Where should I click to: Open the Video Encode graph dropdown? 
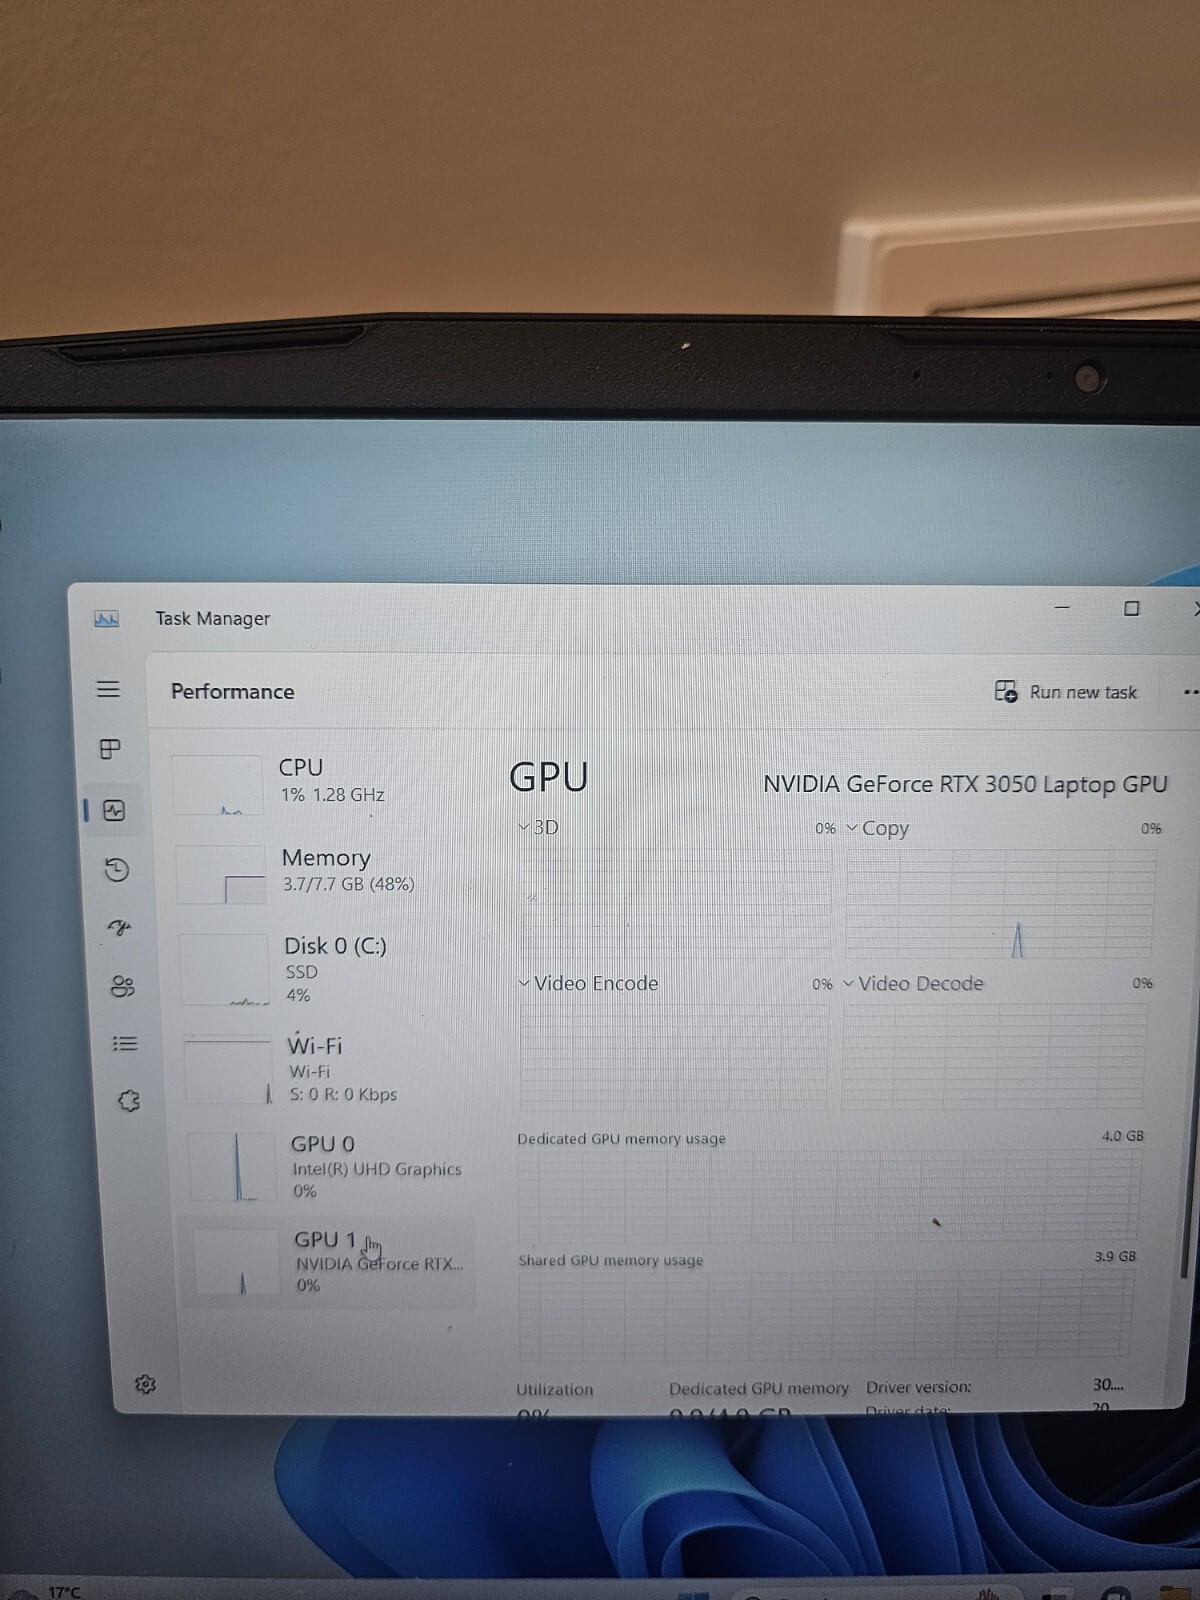click(588, 983)
